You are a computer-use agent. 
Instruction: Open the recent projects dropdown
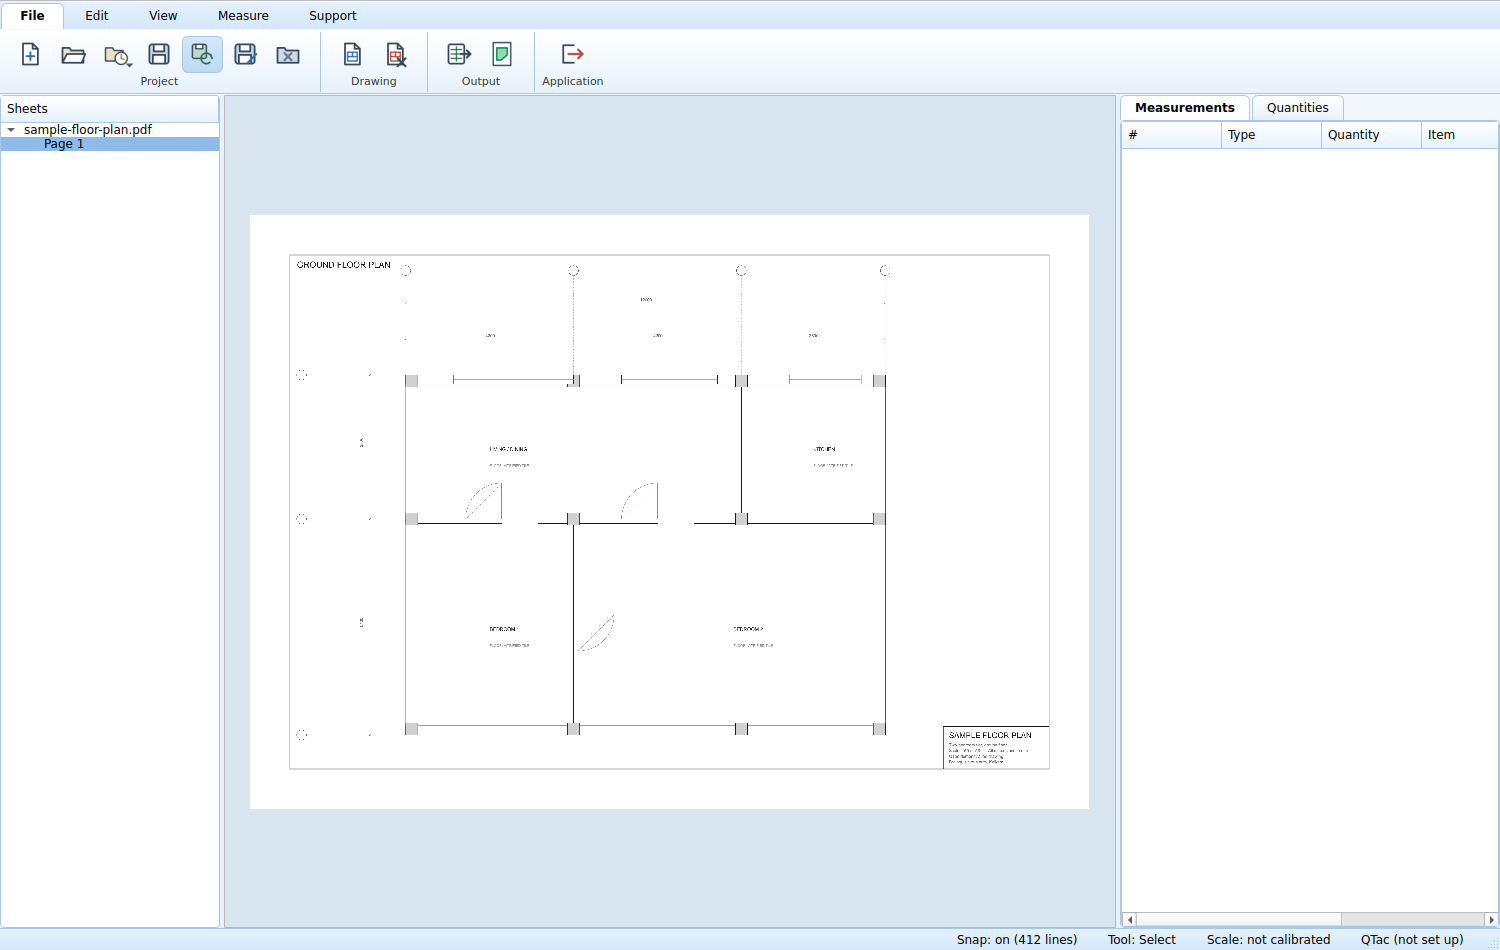click(x=117, y=54)
